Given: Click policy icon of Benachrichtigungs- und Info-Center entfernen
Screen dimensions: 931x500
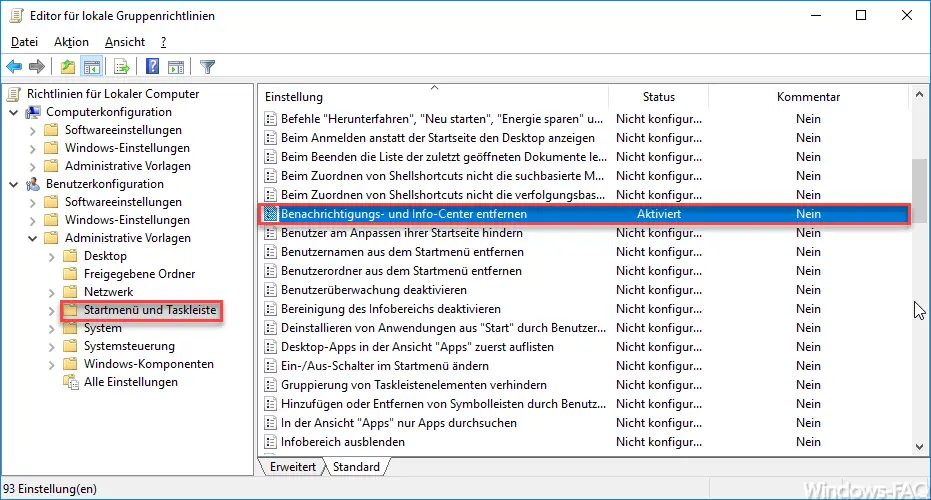Looking at the screenshot, I should coord(271,214).
